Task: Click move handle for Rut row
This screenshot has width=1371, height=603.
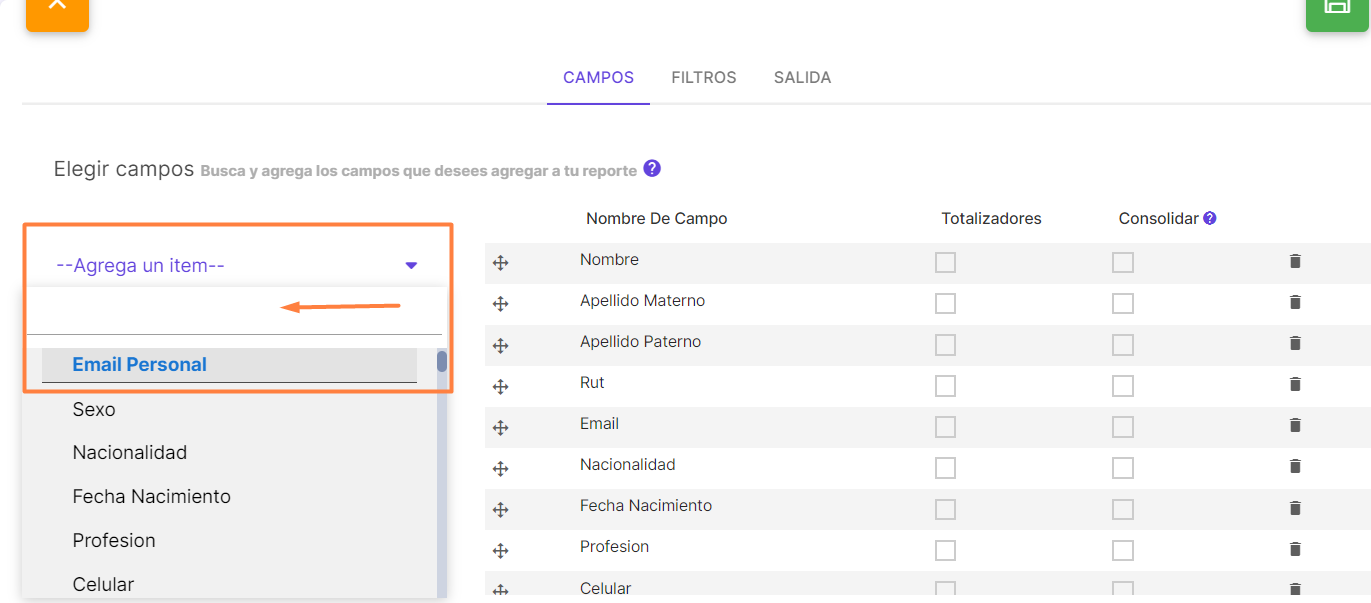Action: point(501,386)
